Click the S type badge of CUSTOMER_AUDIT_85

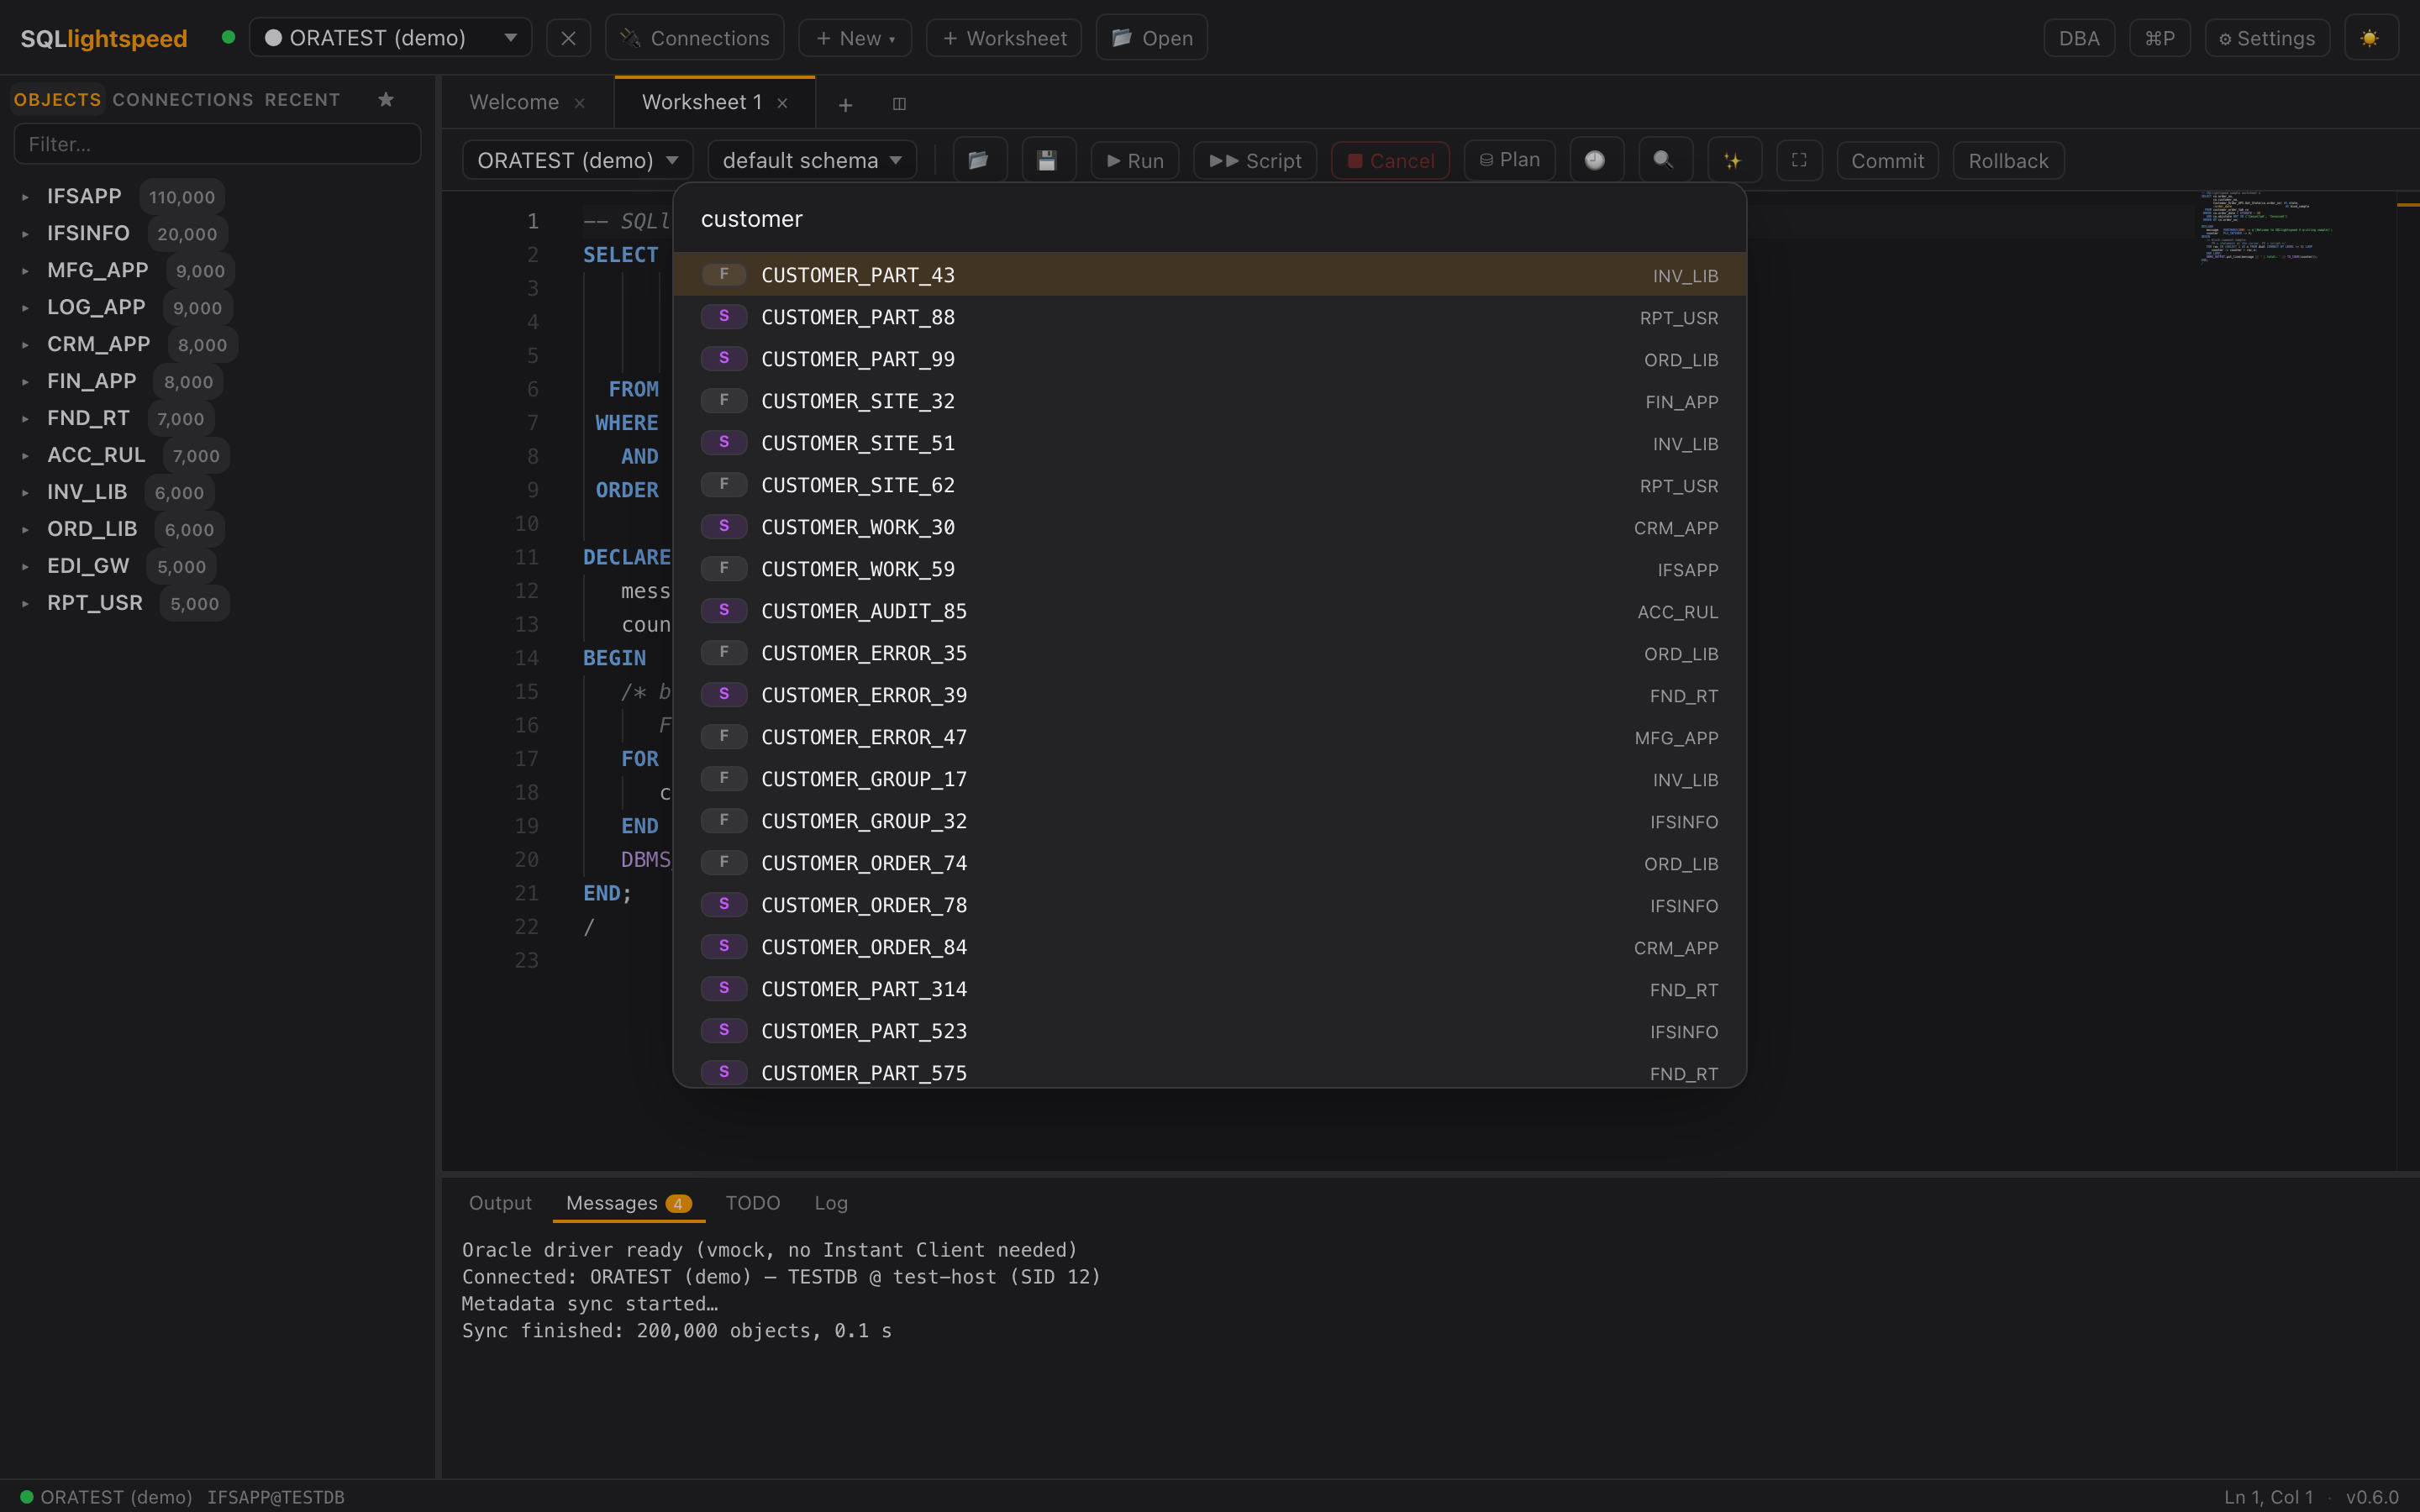(x=724, y=610)
